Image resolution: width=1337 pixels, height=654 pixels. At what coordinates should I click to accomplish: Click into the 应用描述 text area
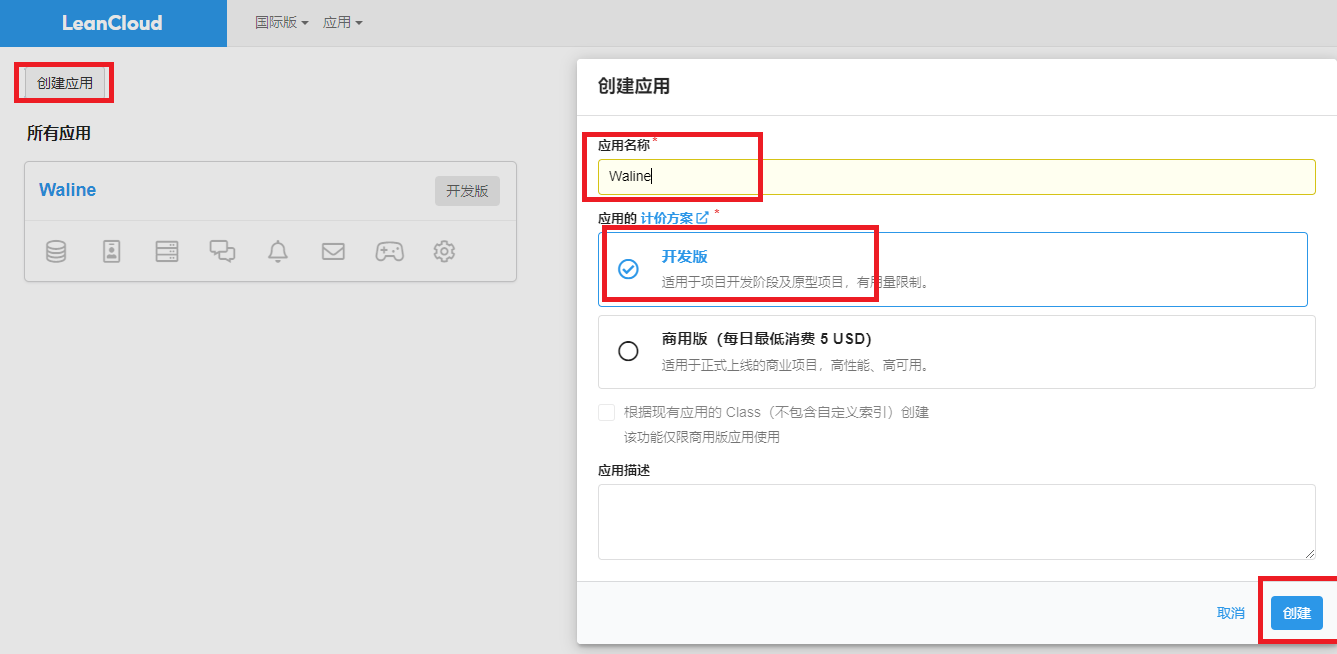(x=956, y=521)
